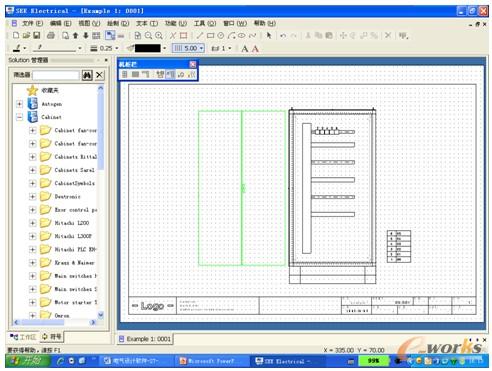This screenshot has width=492, height=371.
Task: Open the 工具 (O) menu
Action: coord(205,23)
